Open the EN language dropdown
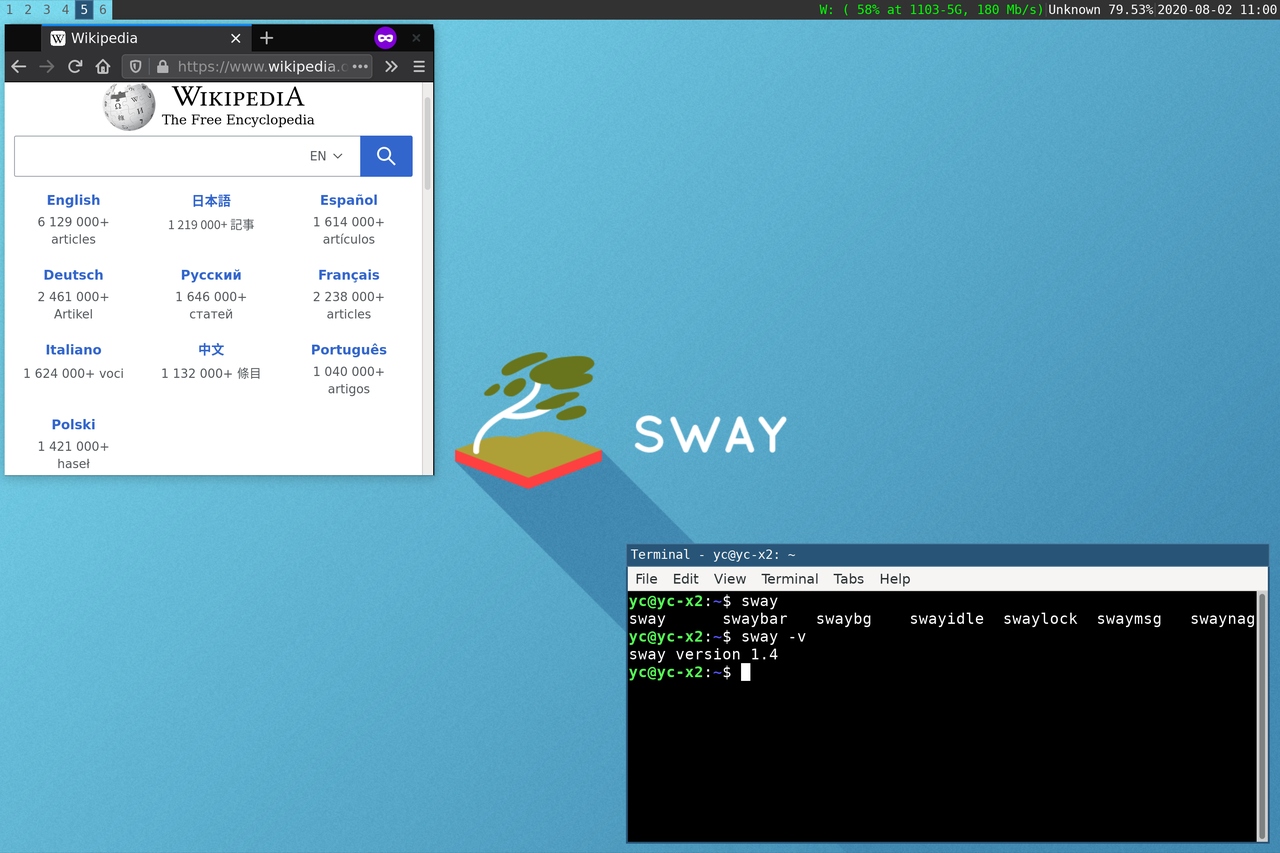This screenshot has width=1280, height=853. pyautogui.click(x=326, y=156)
